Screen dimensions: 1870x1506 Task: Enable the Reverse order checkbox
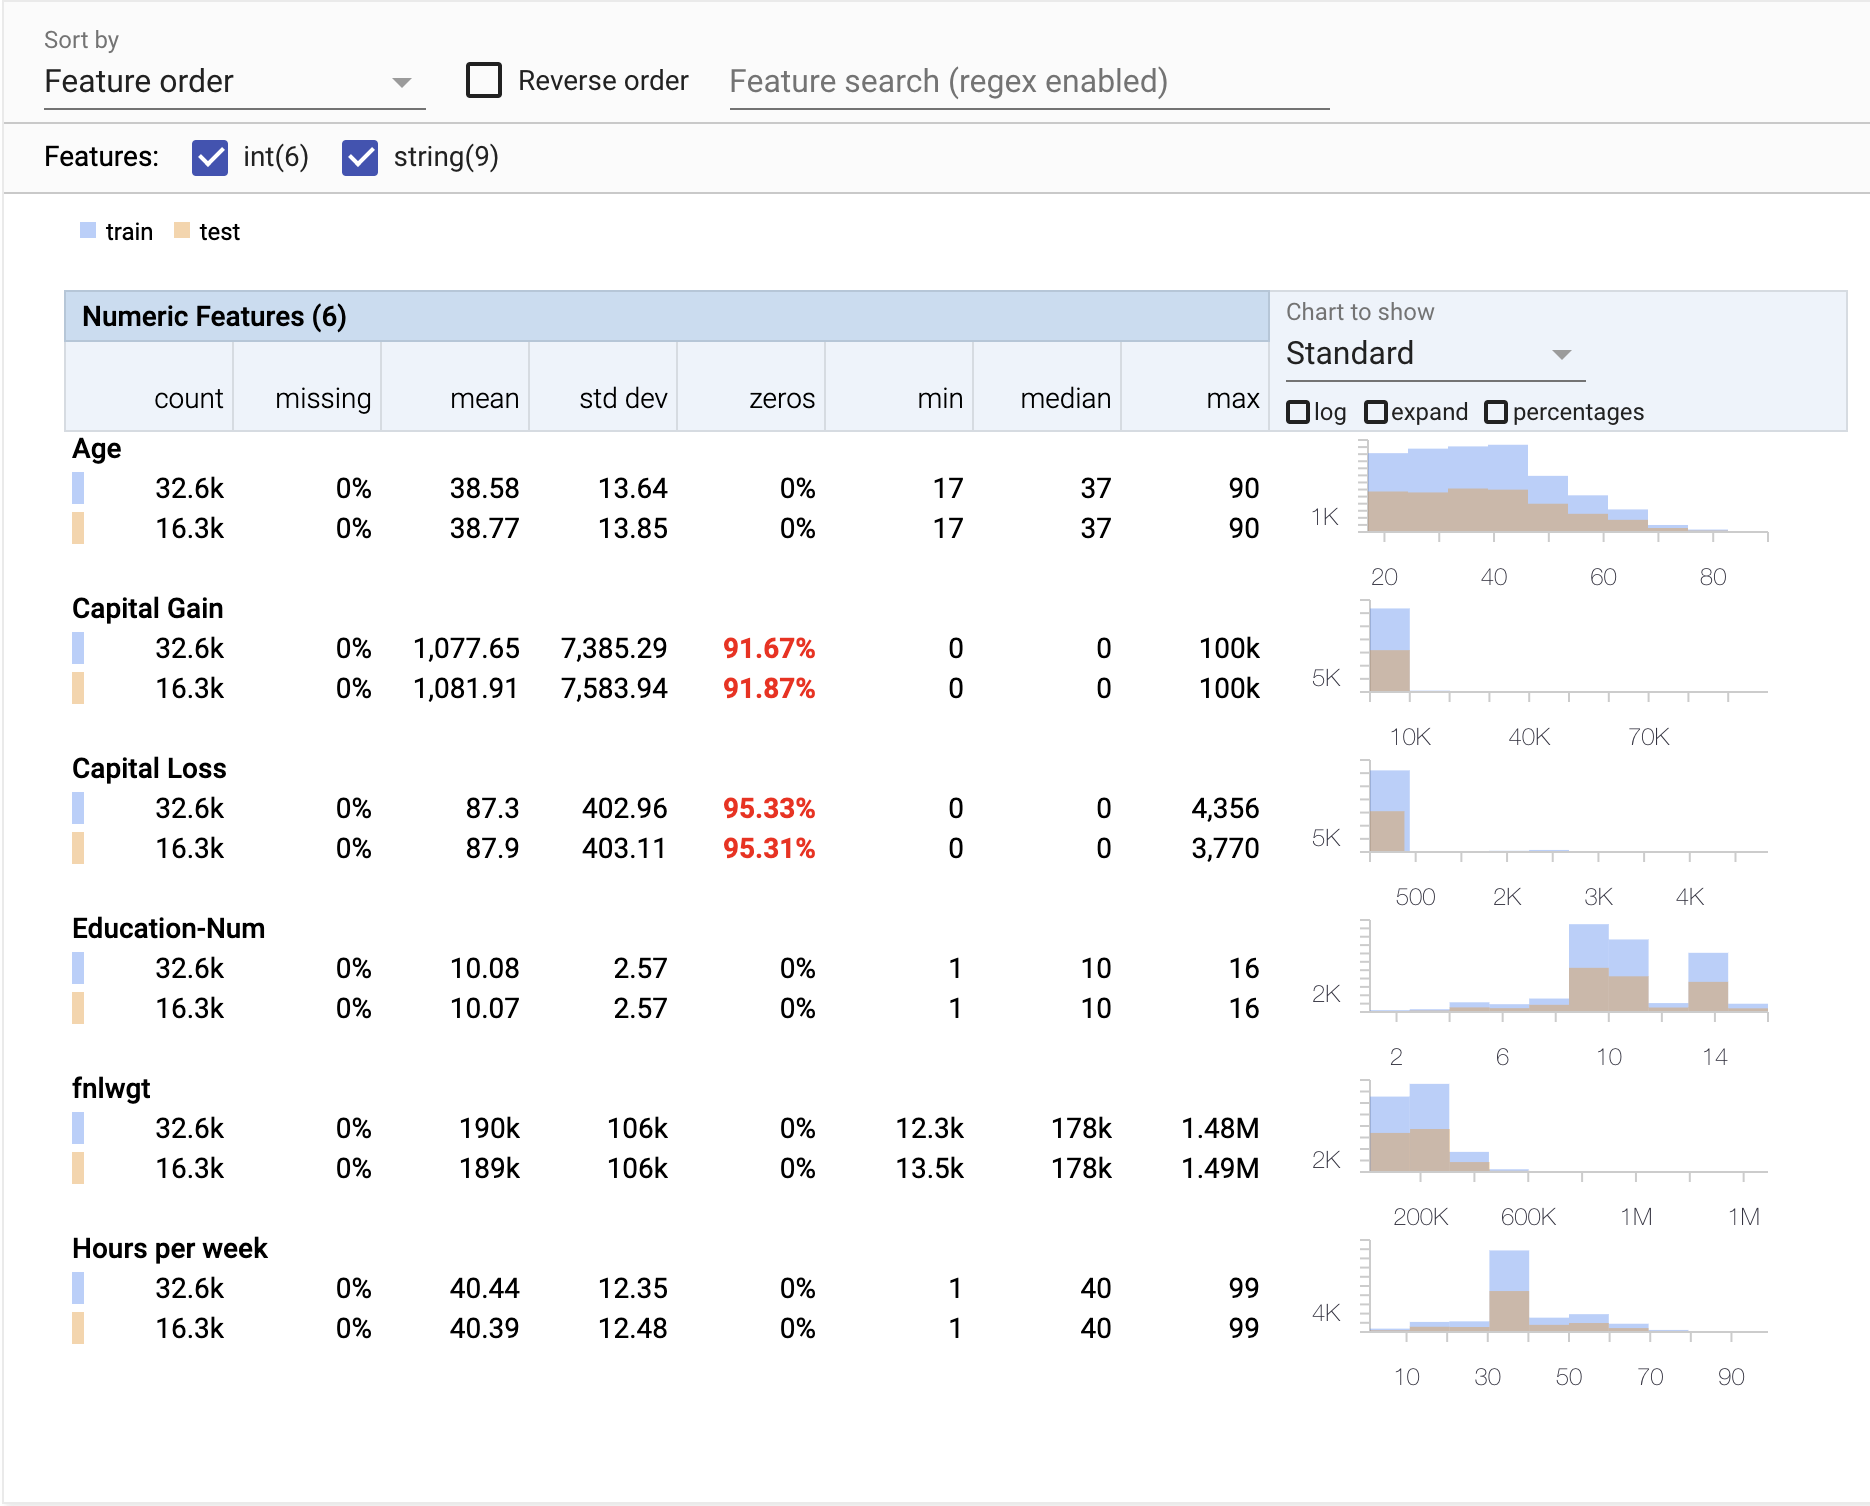point(484,80)
